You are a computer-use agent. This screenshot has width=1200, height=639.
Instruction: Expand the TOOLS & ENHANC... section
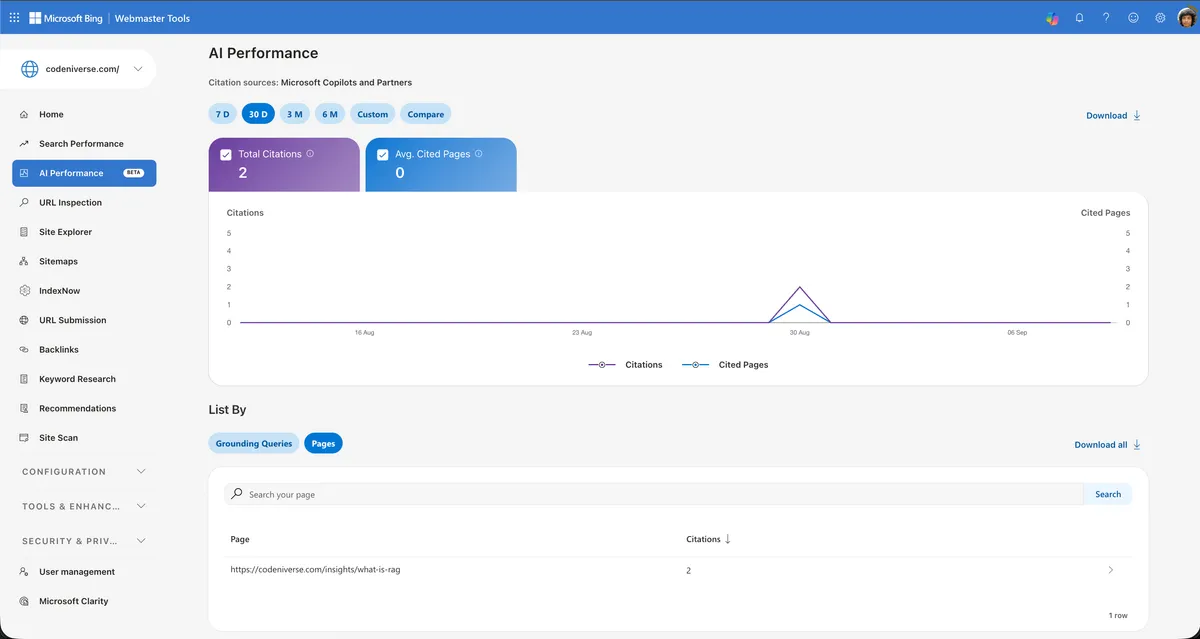coord(84,506)
